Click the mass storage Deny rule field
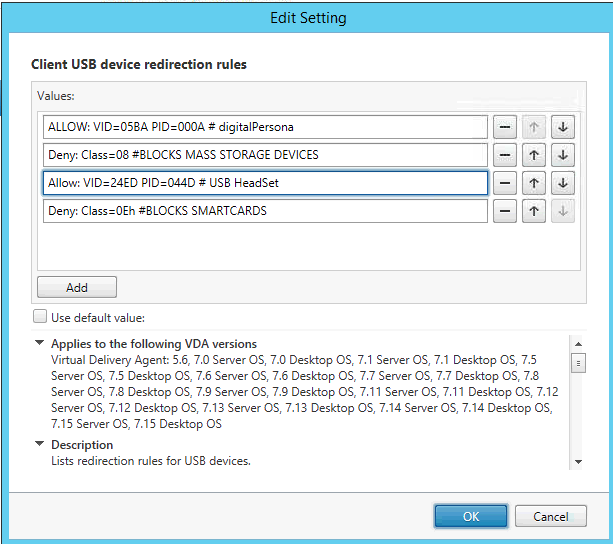The height and width of the screenshot is (544, 613). click(x=265, y=155)
